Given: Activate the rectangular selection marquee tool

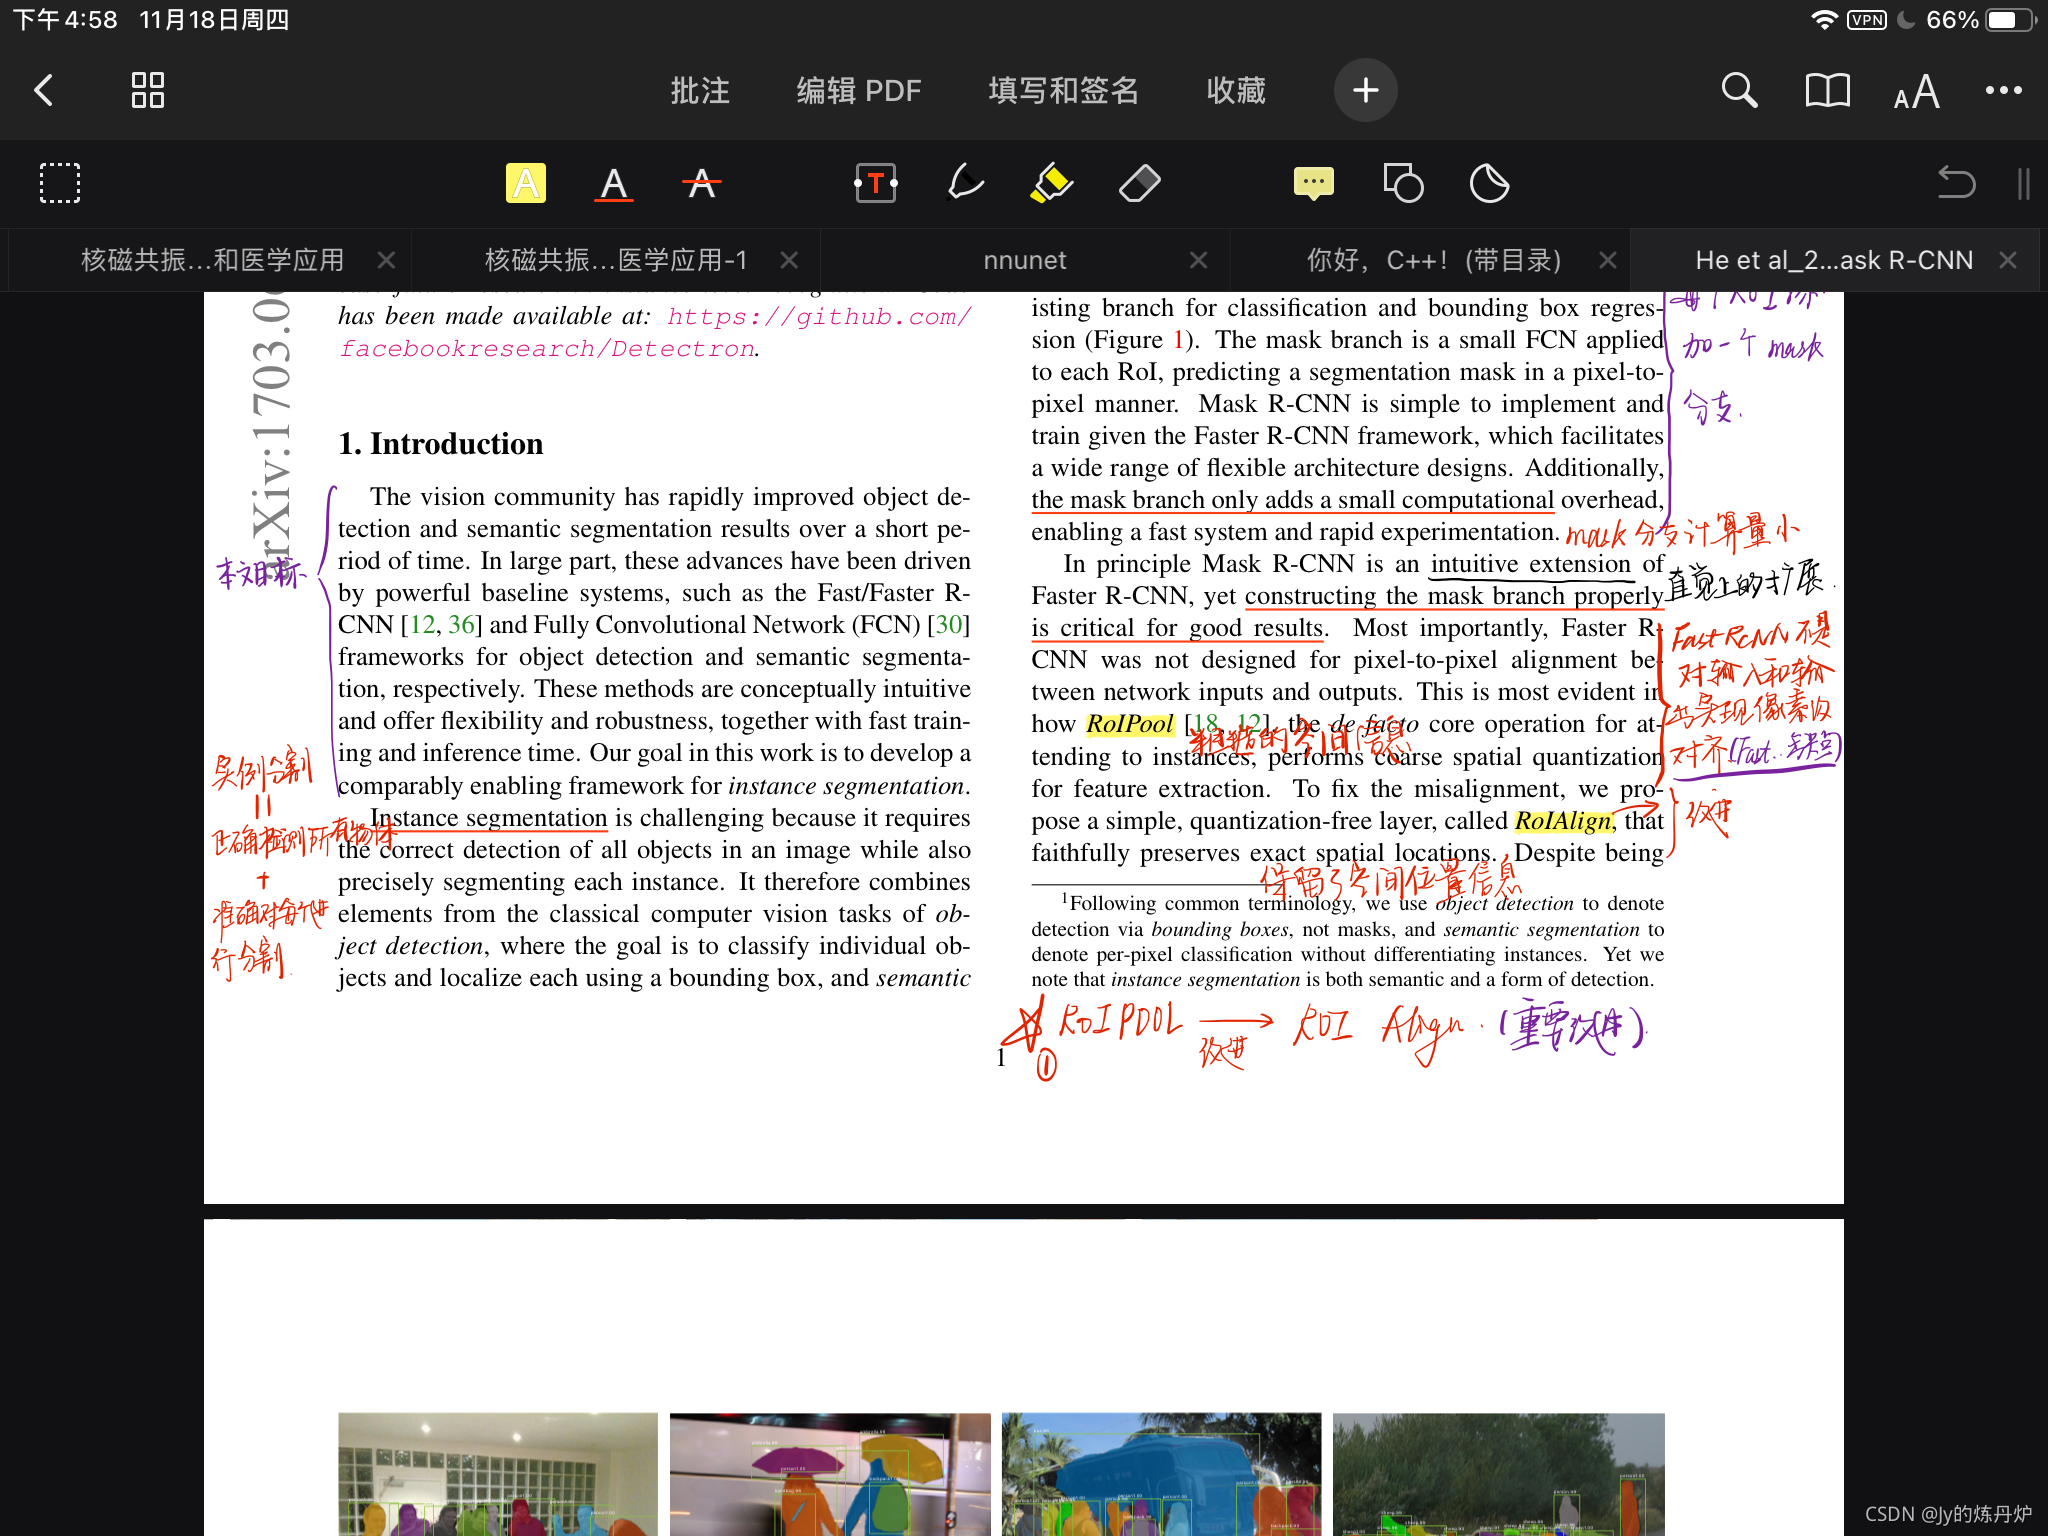Looking at the screenshot, I should click(x=60, y=183).
